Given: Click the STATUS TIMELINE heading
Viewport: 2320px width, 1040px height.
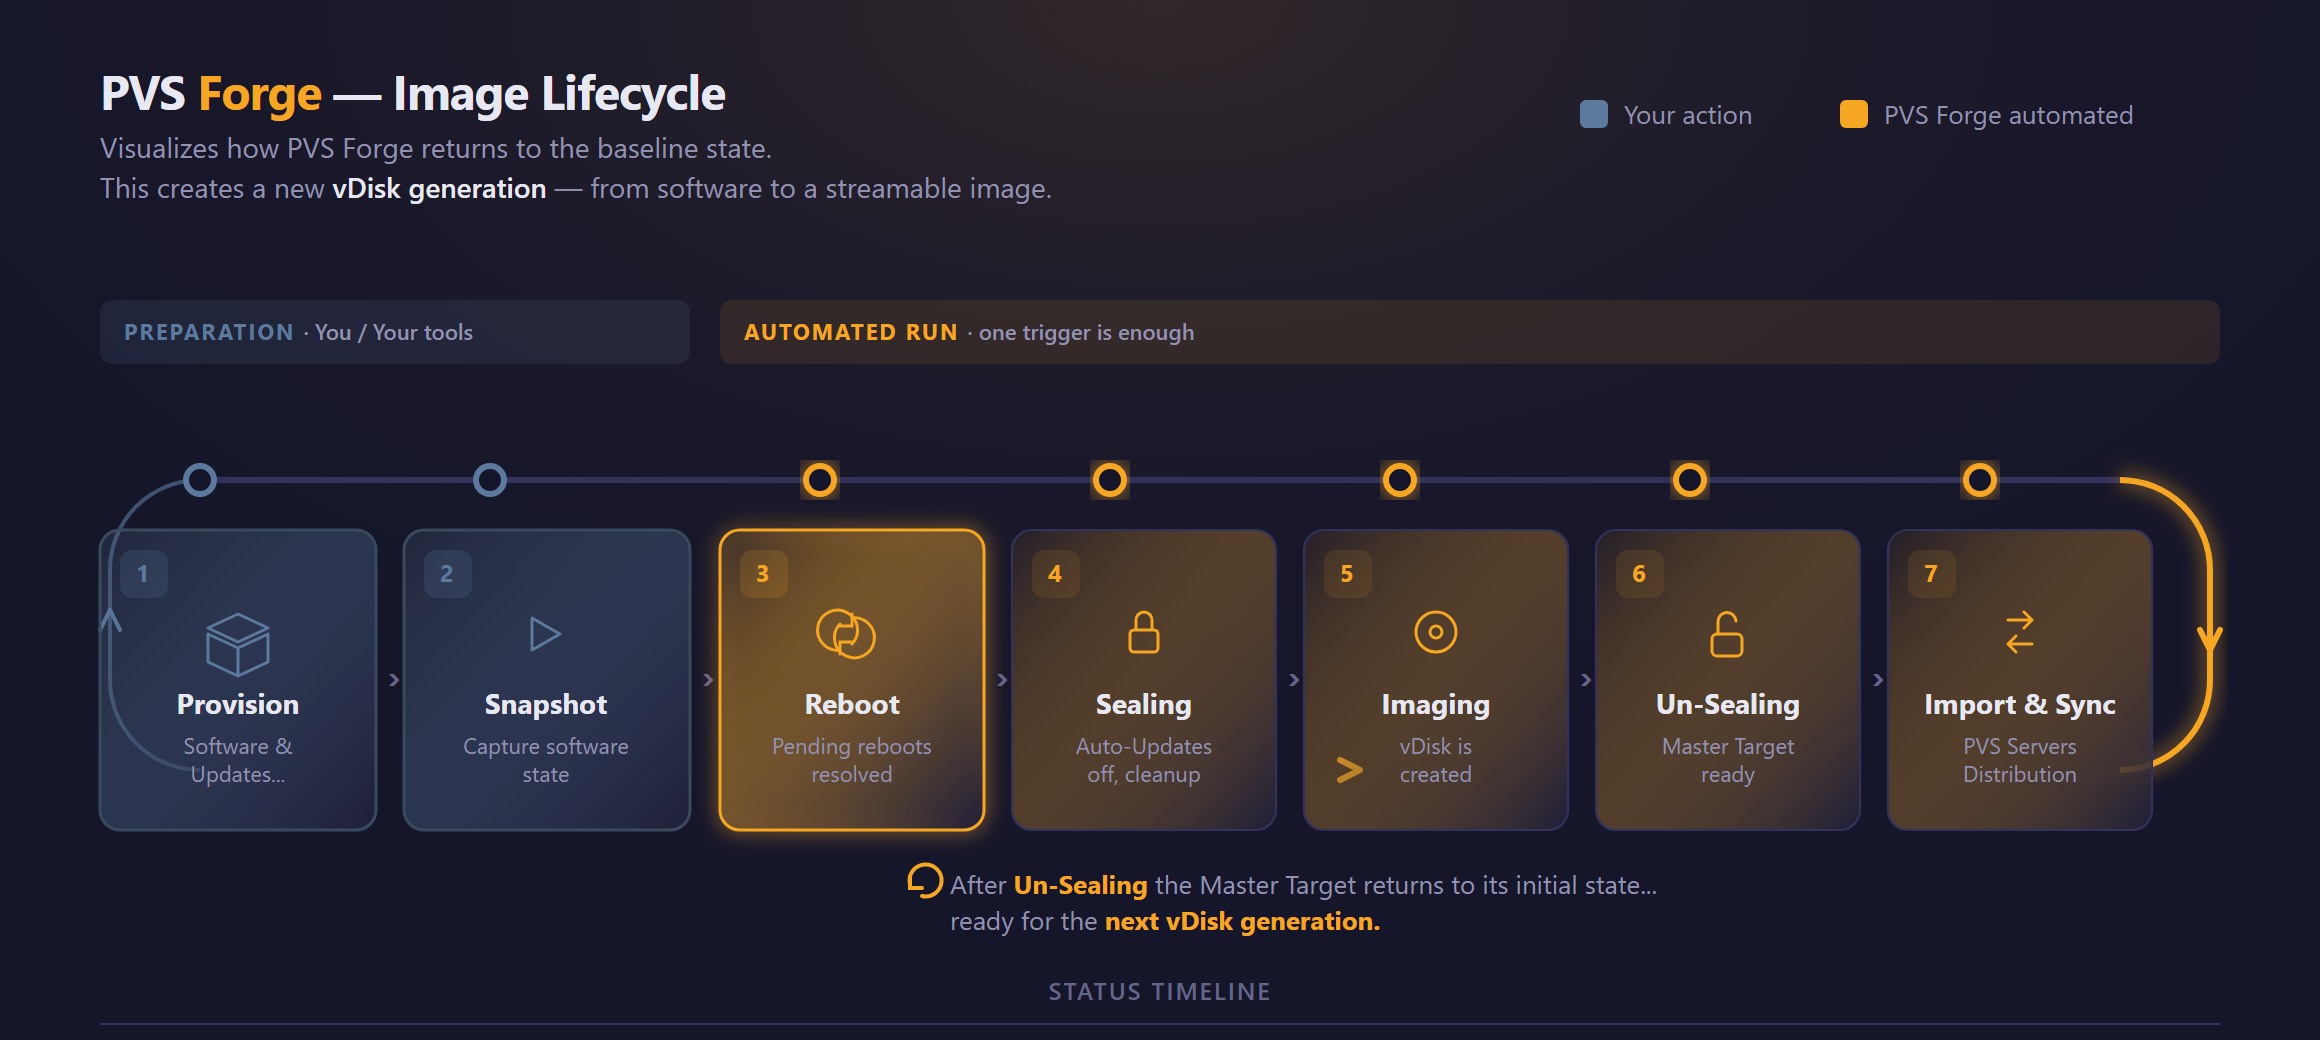Looking at the screenshot, I should [1160, 992].
